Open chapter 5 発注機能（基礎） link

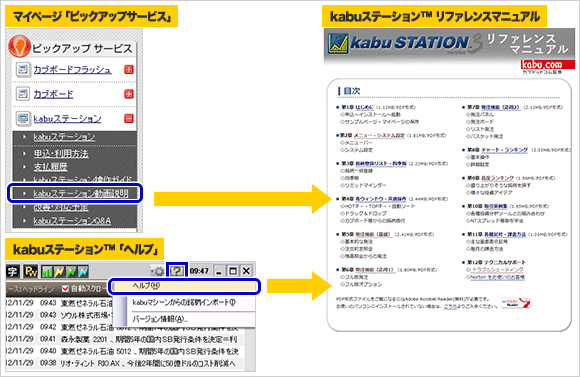(x=373, y=235)
